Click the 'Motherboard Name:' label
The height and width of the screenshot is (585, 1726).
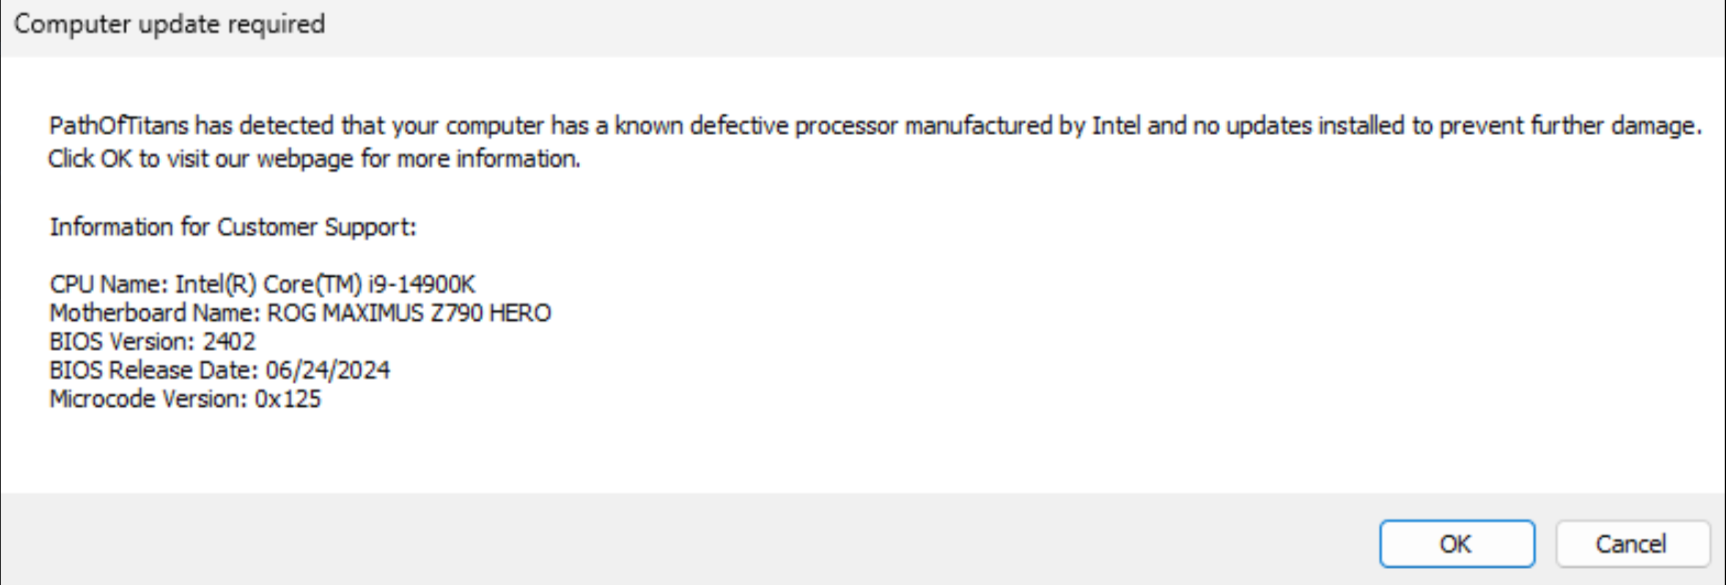(154, 313)
